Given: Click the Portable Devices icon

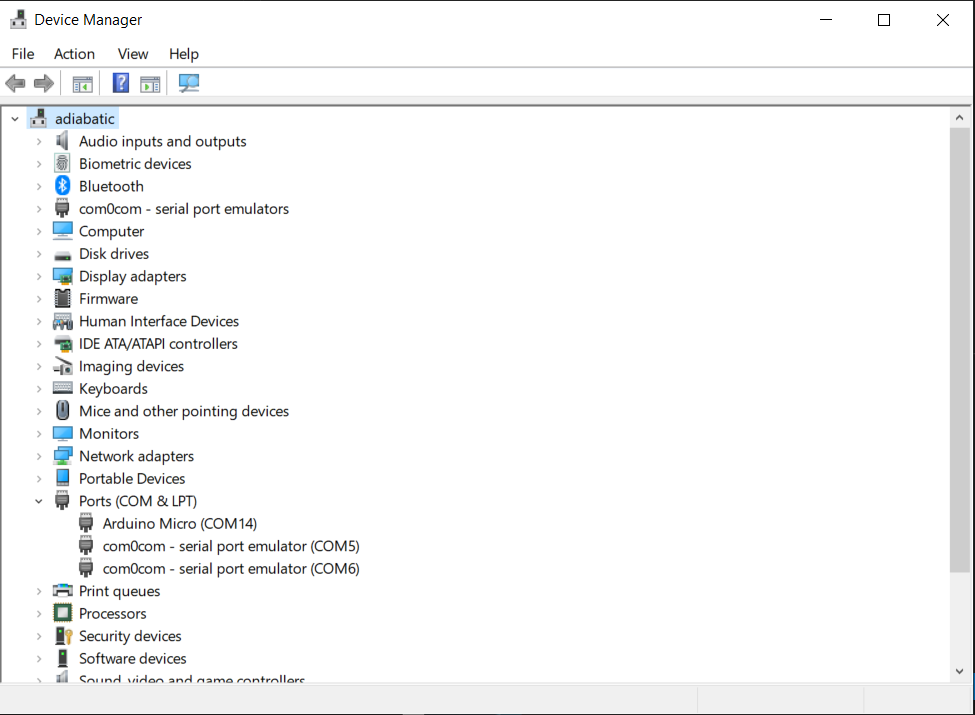Looking at the screenshot, I should pos(62,477).
